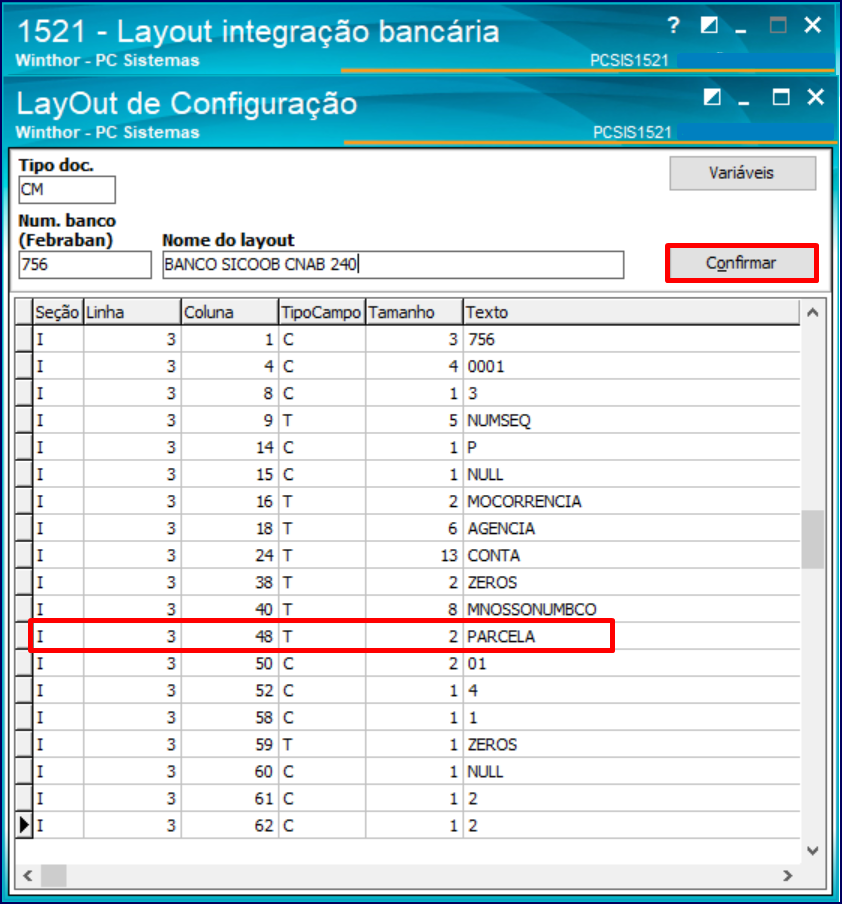
Task: Click the Coluna cell with value 9
Action: tap(230, 420)
